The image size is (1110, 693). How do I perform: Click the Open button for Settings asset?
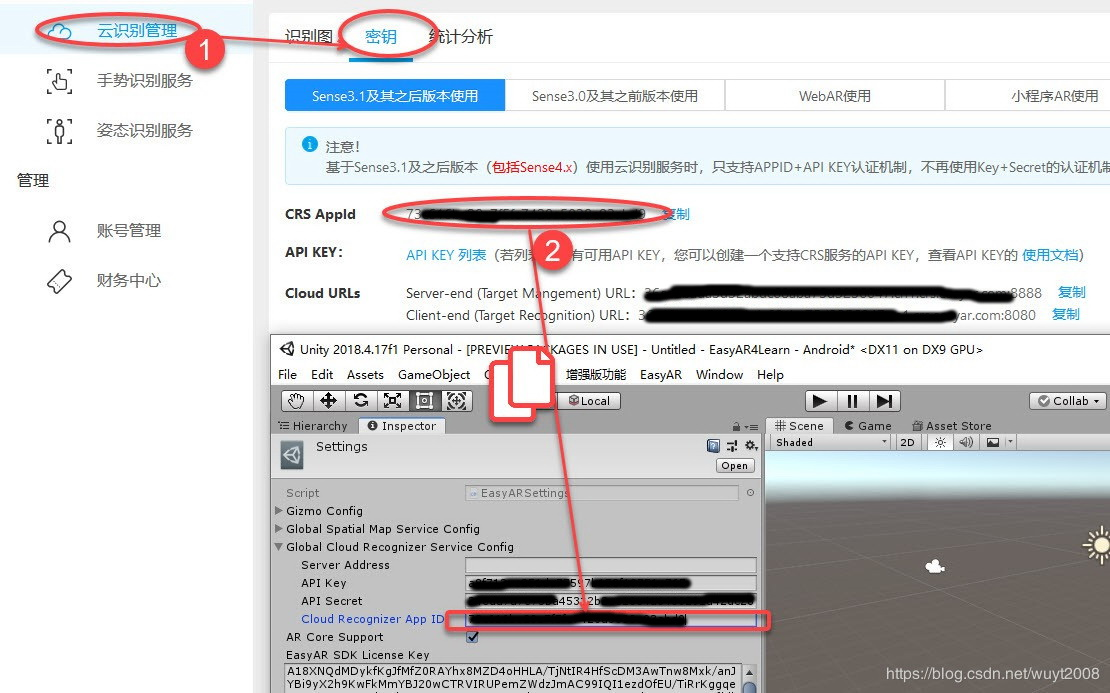coord(735,466)
